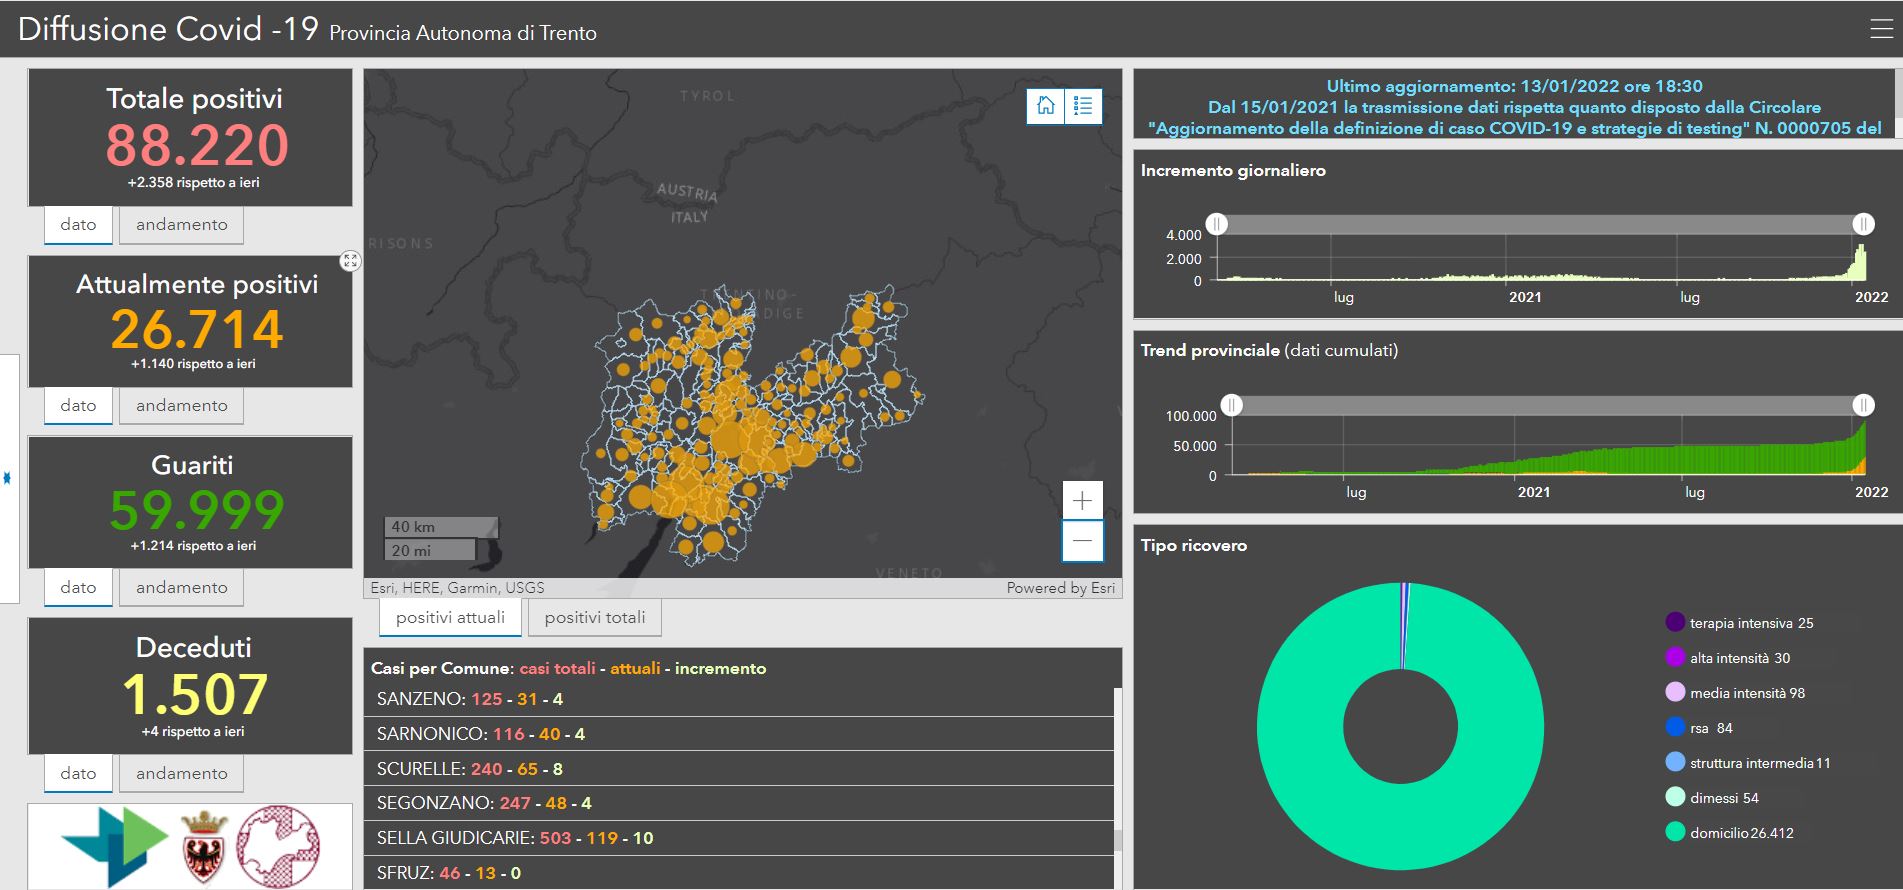This screenshot has height=890, width=1903.
Task: Switch to positivi totali map tab
Action: 595,618
